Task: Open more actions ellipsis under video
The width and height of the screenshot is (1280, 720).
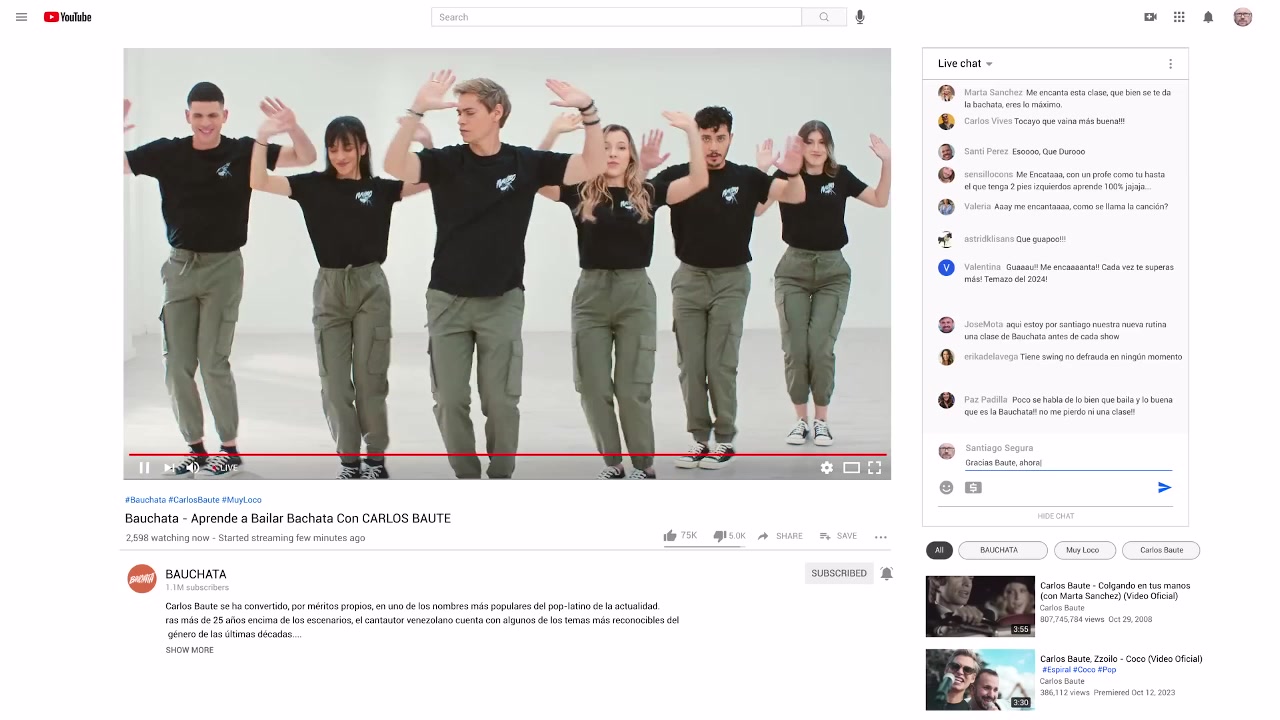Action: click(x=881, y=537)
